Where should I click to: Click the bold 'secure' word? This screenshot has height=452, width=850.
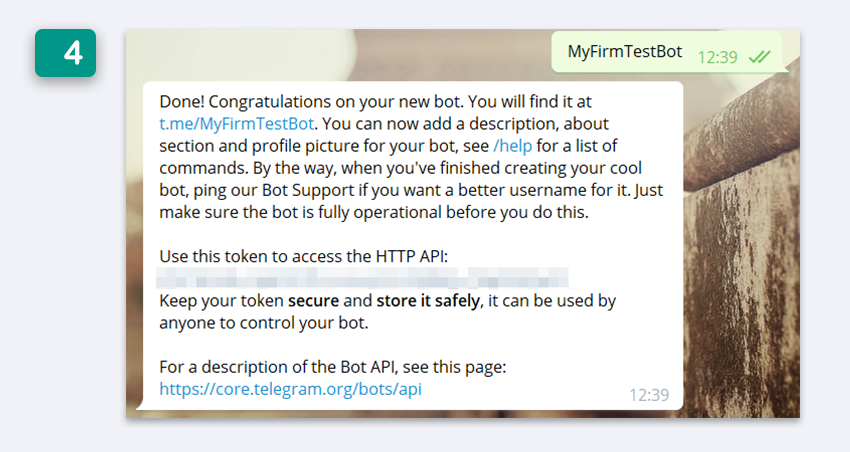tap(313, 301)
